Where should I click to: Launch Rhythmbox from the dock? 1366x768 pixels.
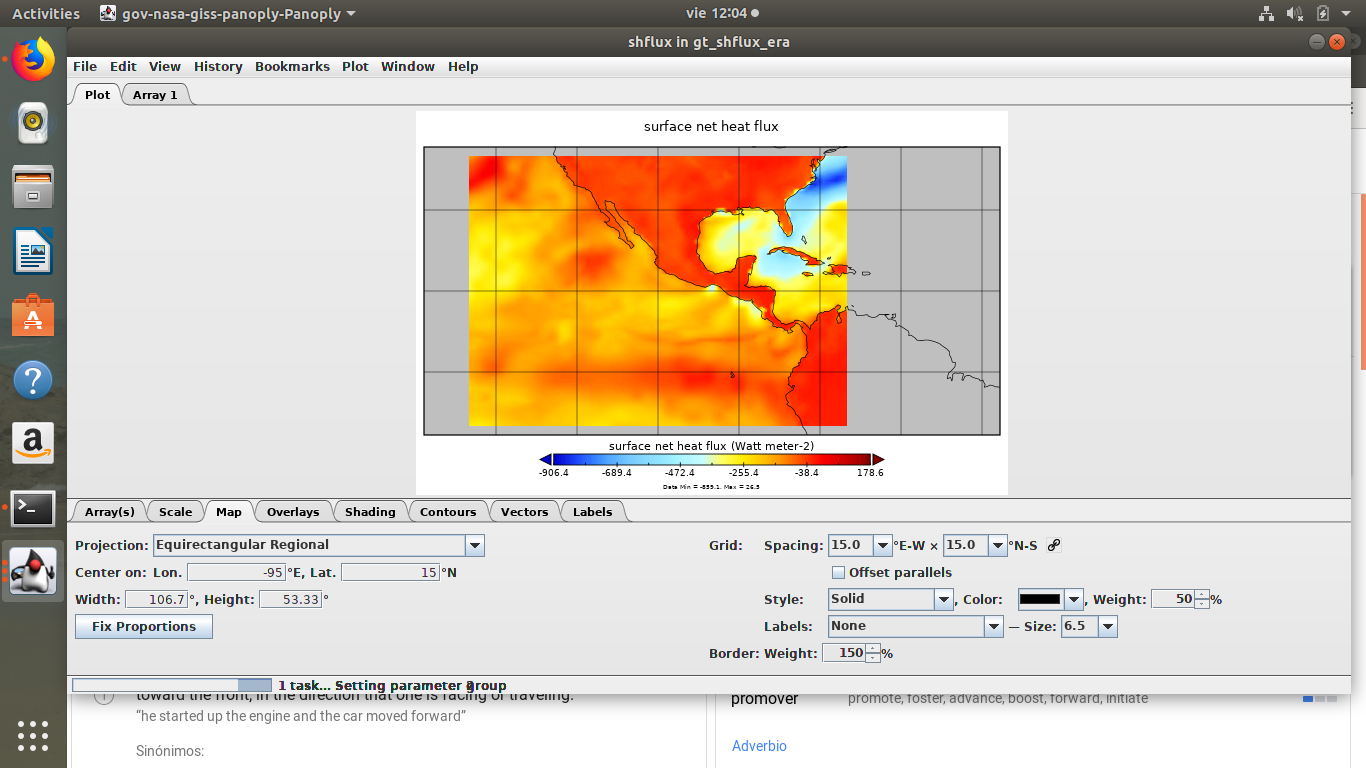click(x=33, y=123)
